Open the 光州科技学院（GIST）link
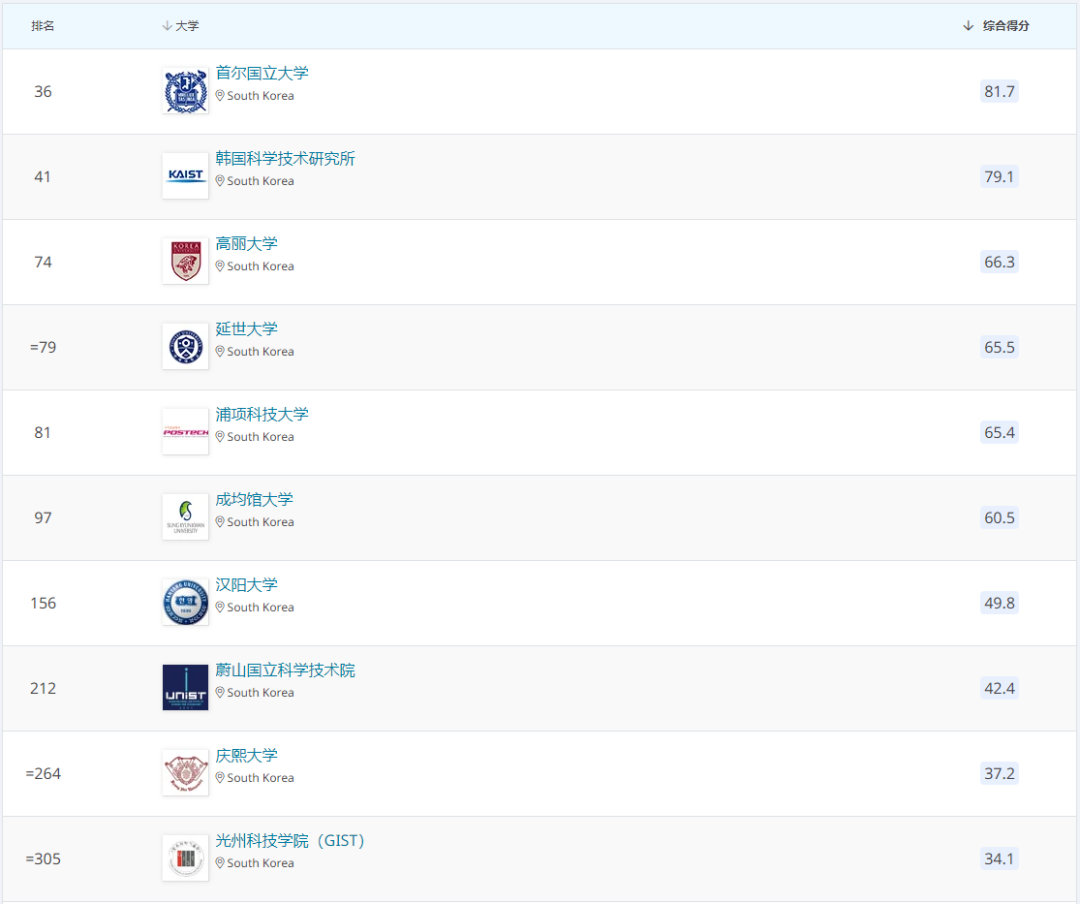The height and width of the screenshot is (904, 1080). [290, 841]
